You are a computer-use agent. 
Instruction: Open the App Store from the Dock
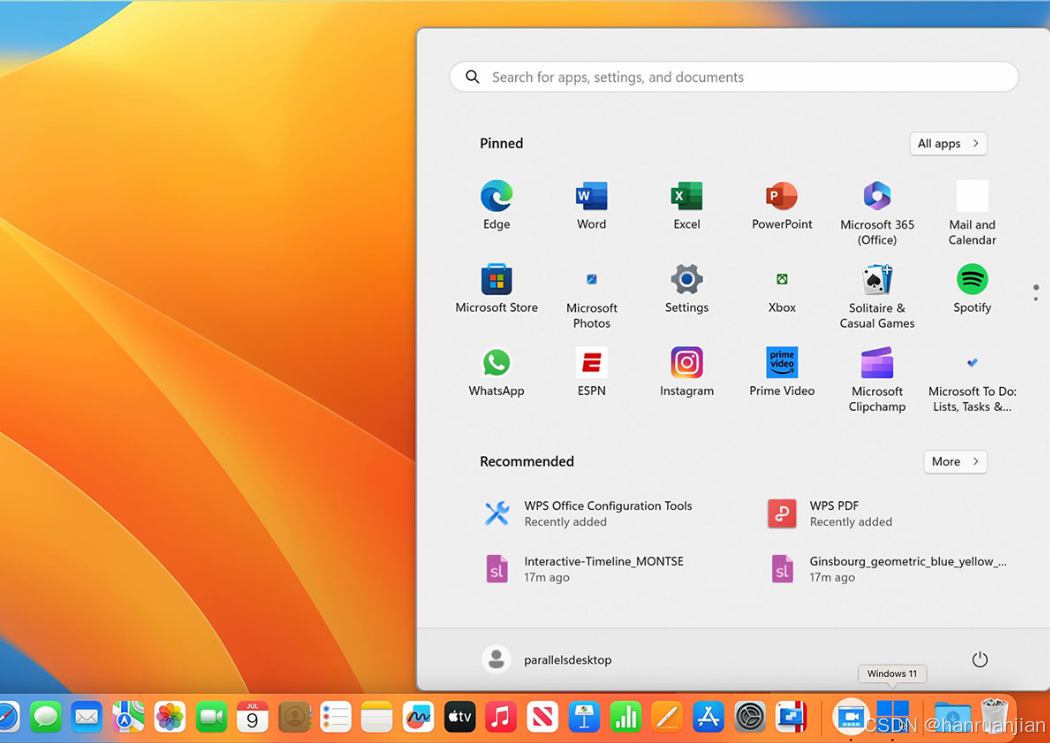click(x=708, y=718)
